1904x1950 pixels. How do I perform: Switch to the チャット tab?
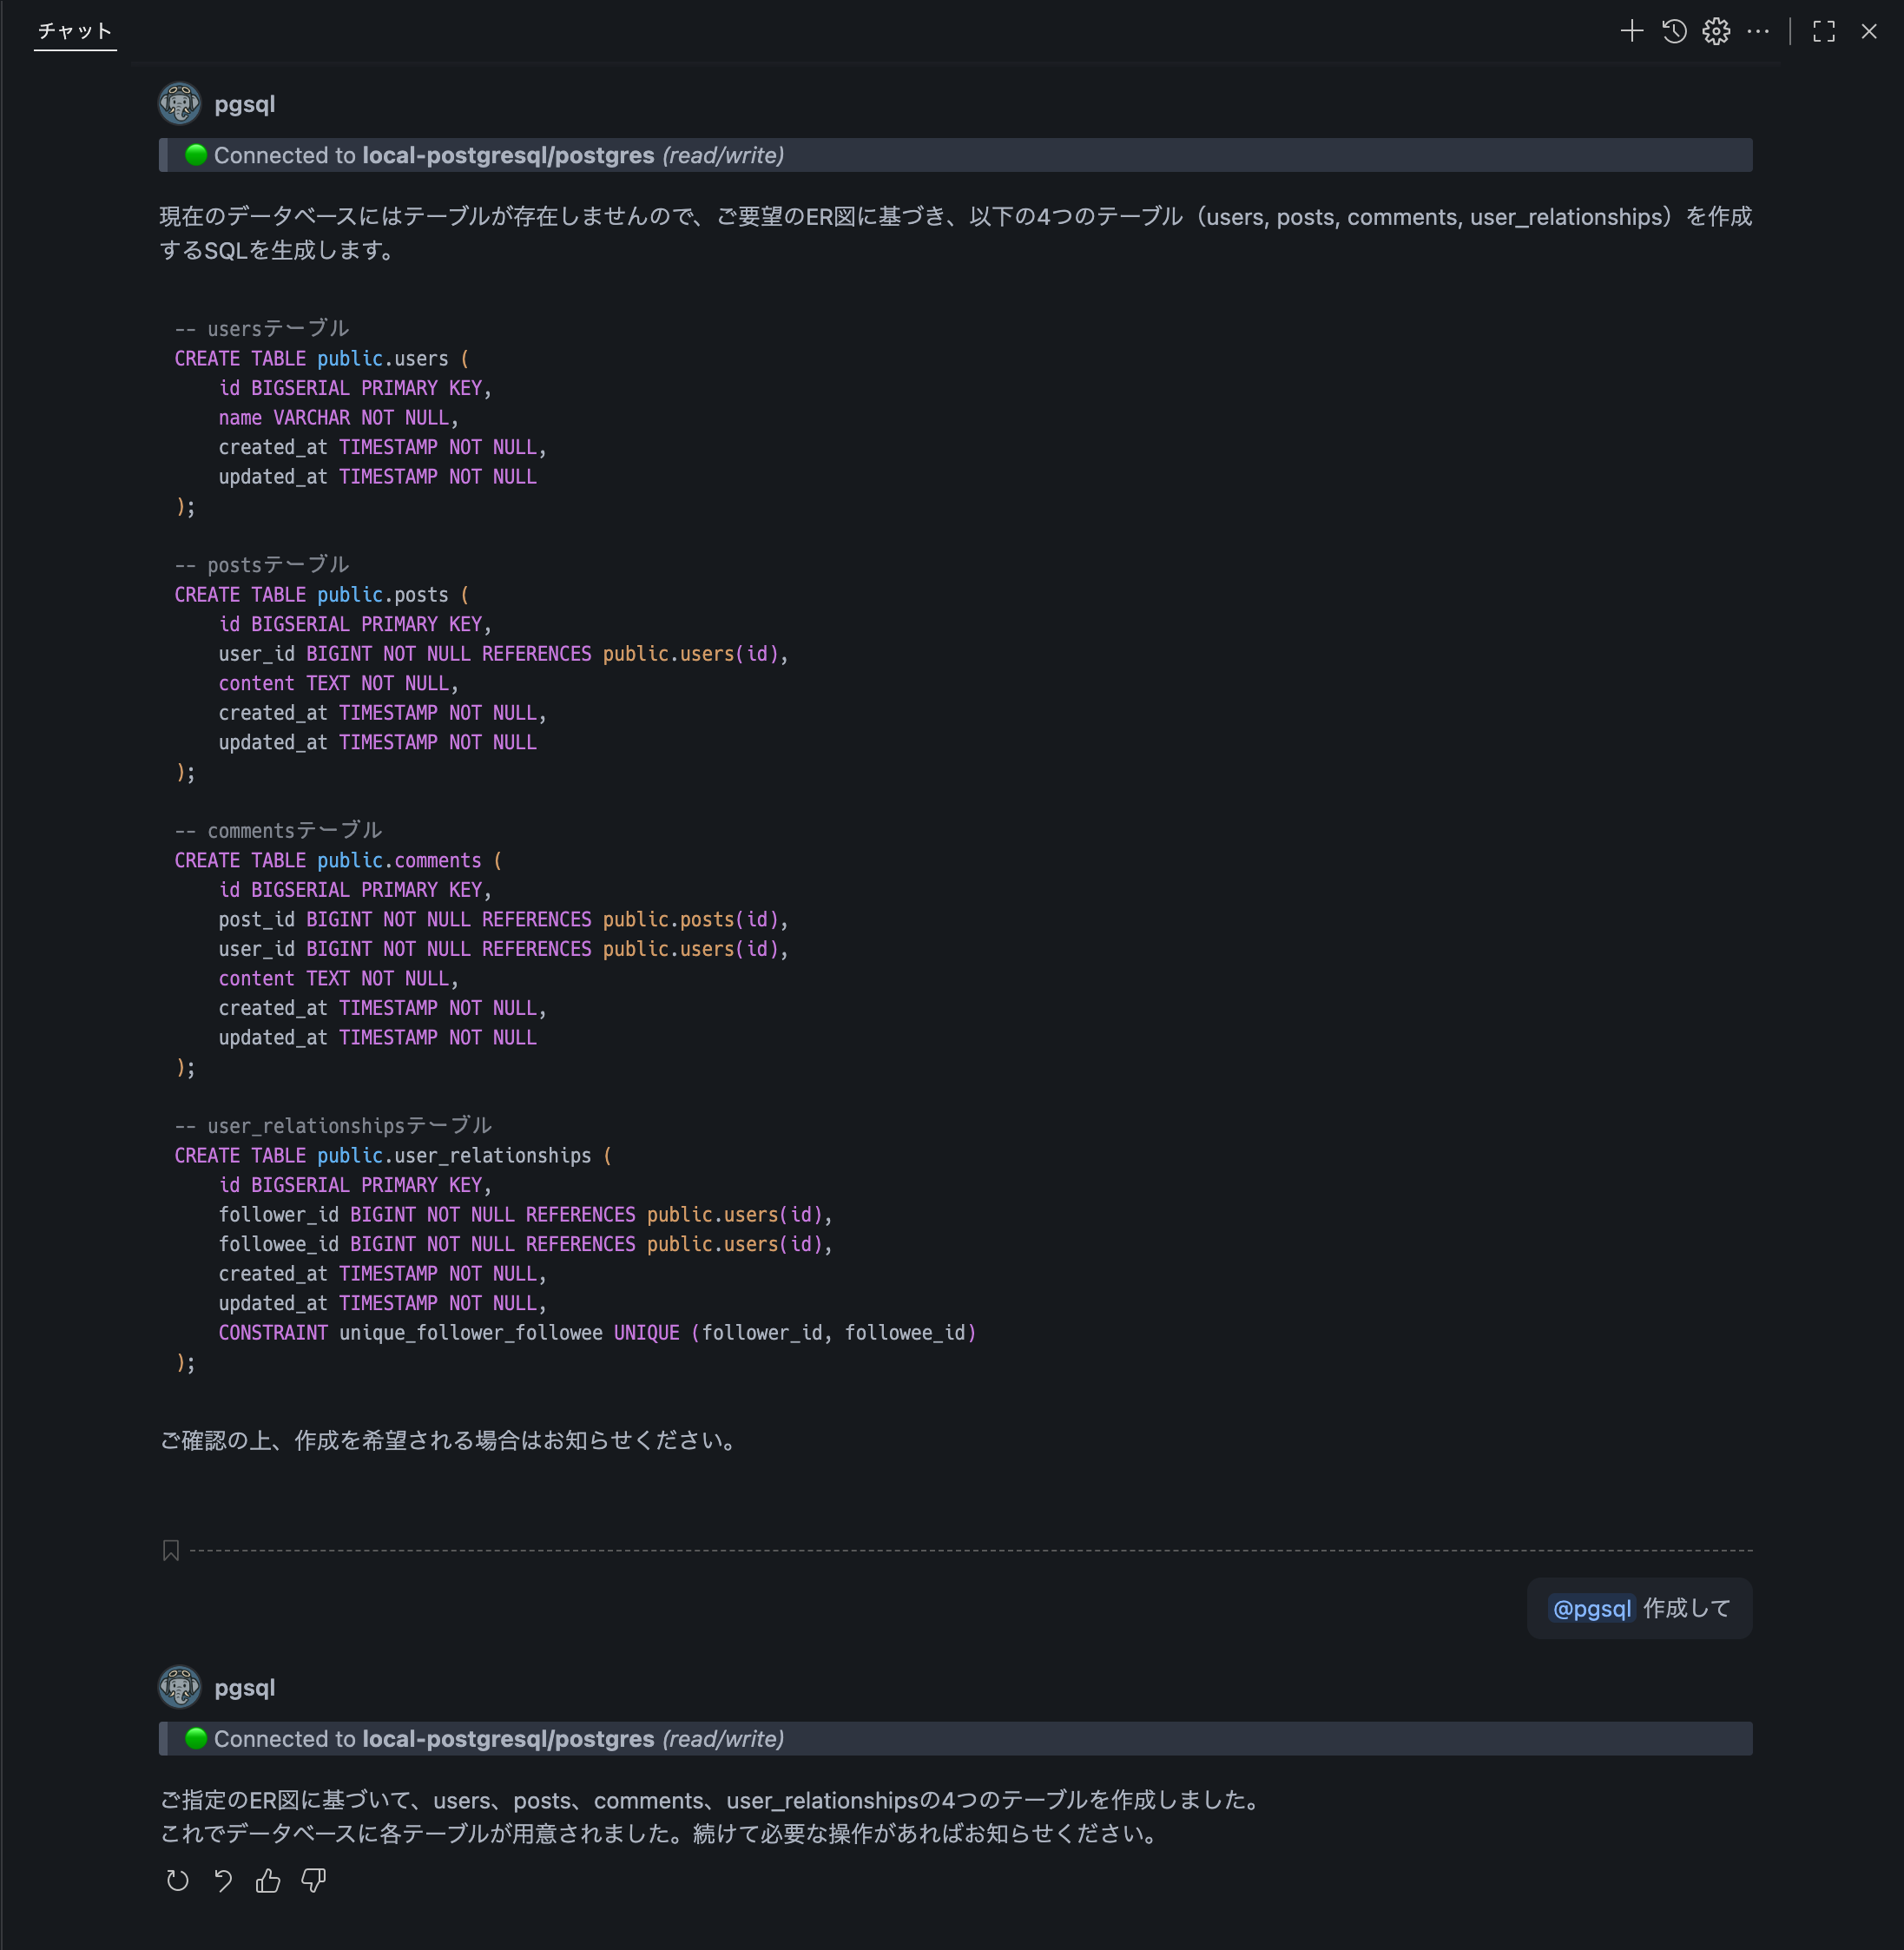pyautogui.click(x=74, y=31)
